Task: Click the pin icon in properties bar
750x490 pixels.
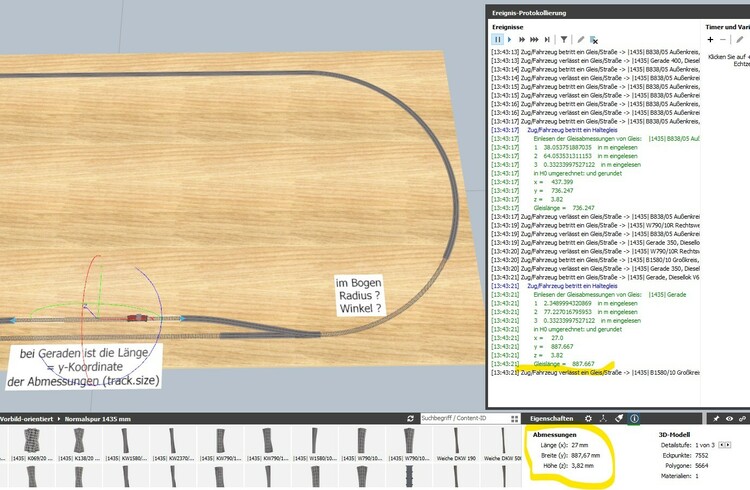Action: pyautogui.click(x=716, y=419)
